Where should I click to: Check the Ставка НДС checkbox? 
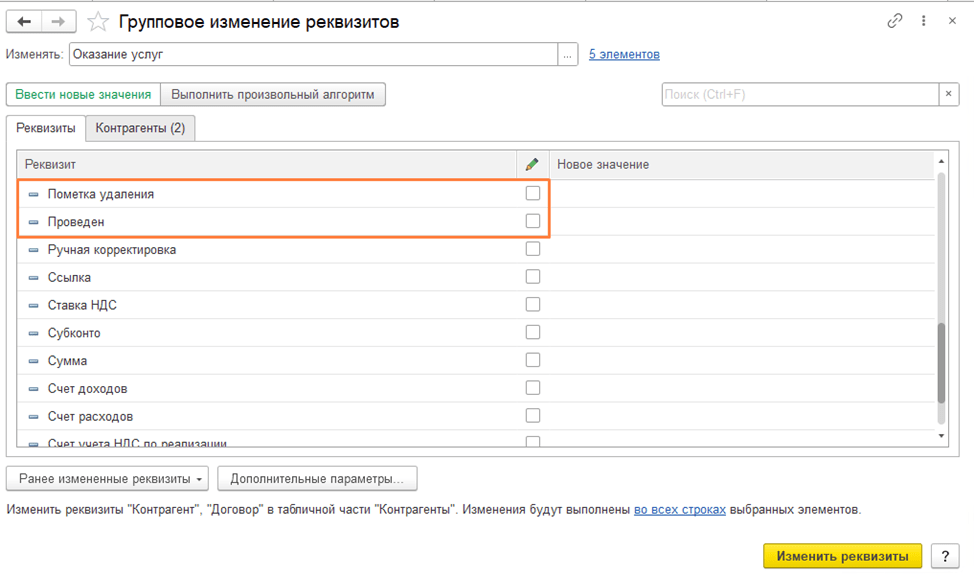pos(533,304)
